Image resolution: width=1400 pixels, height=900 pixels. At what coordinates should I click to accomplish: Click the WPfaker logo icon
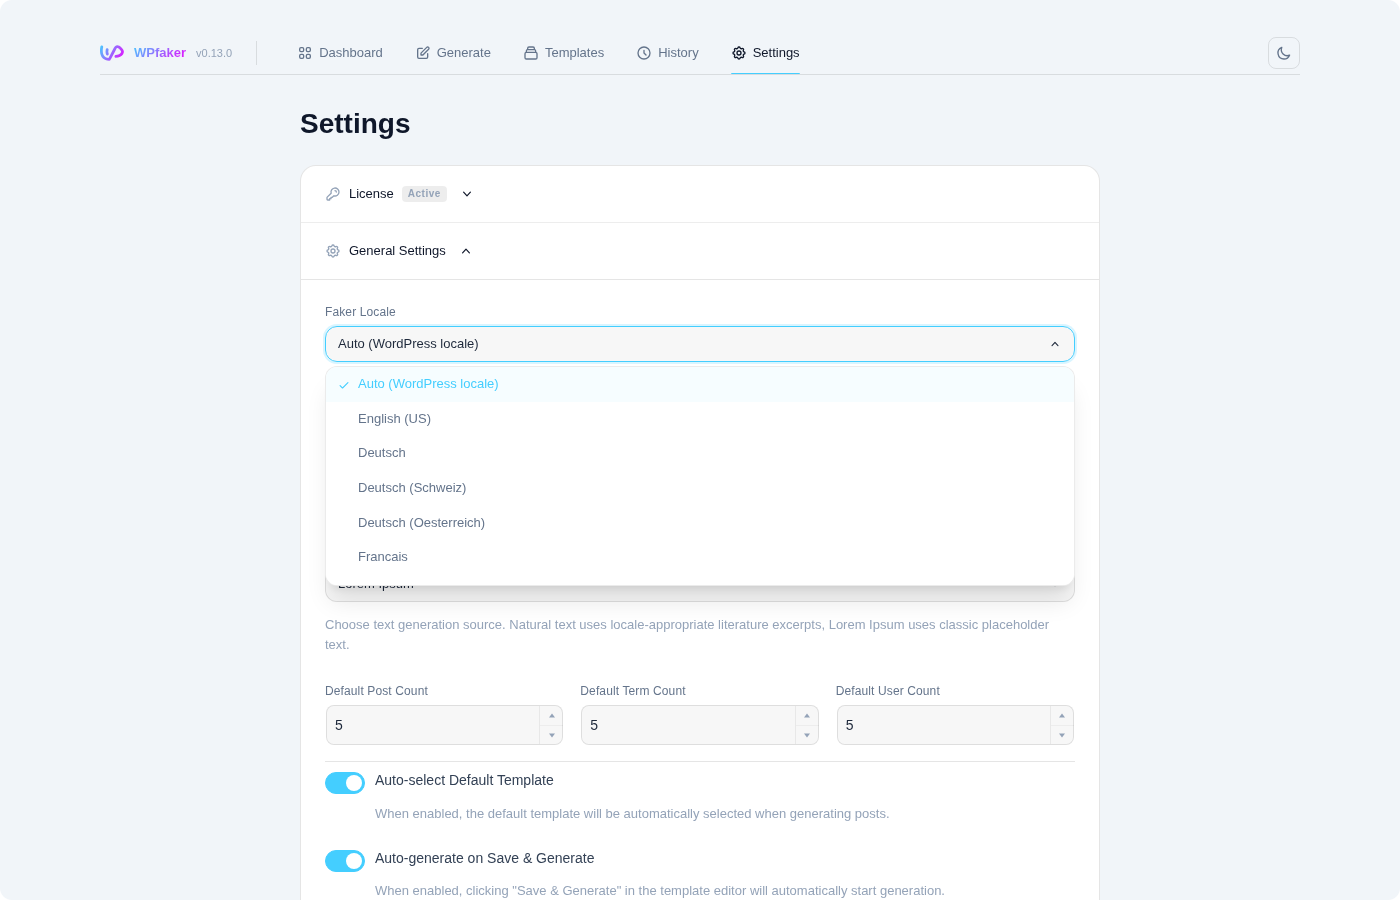pyautogui.click(x=111, y=53)
